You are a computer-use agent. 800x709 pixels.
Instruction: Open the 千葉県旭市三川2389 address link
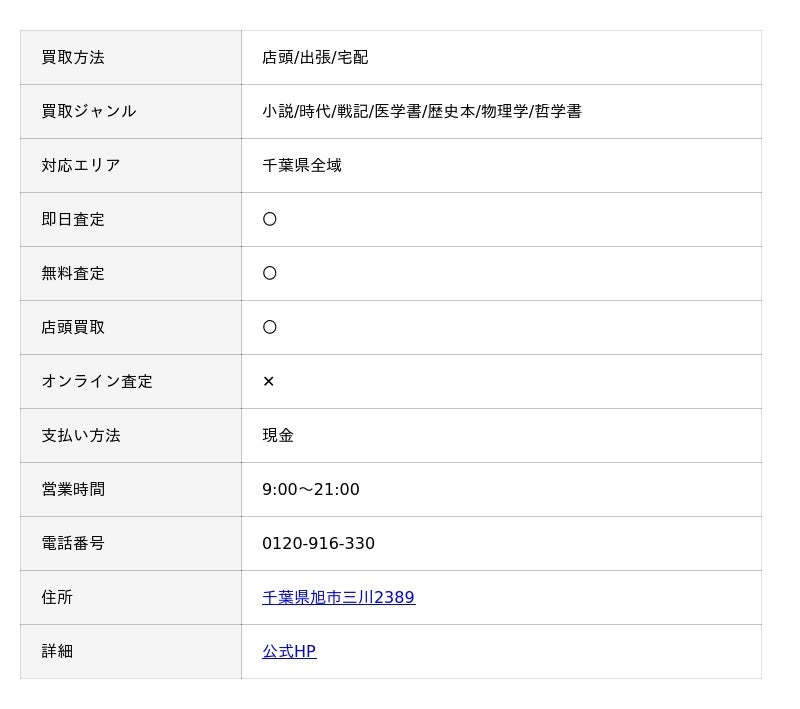coord(338,597)
